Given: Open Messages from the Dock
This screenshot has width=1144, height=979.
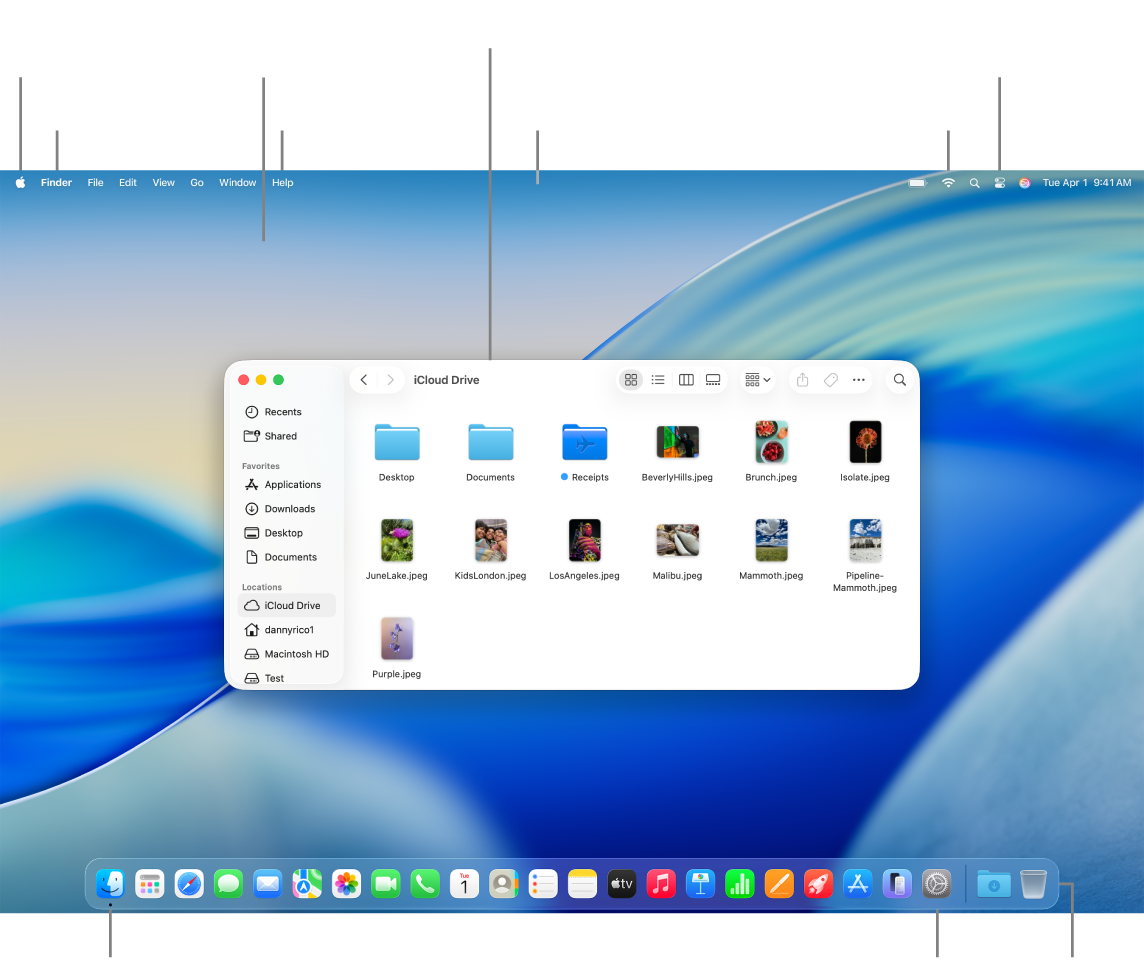Looking at the screenshot, I should [228, 884].
